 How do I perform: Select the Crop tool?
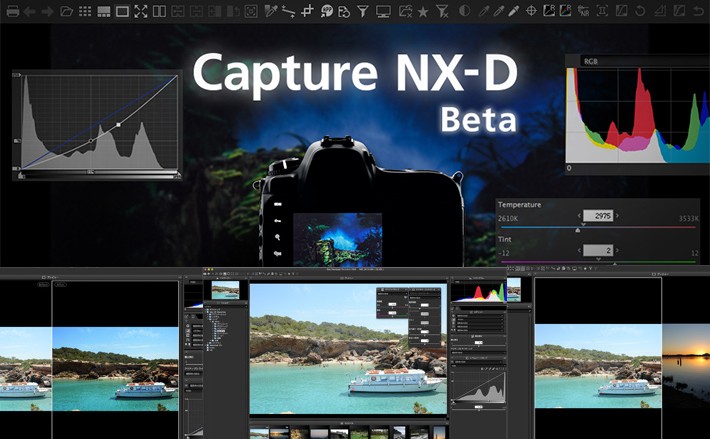[x=307, y=11]
